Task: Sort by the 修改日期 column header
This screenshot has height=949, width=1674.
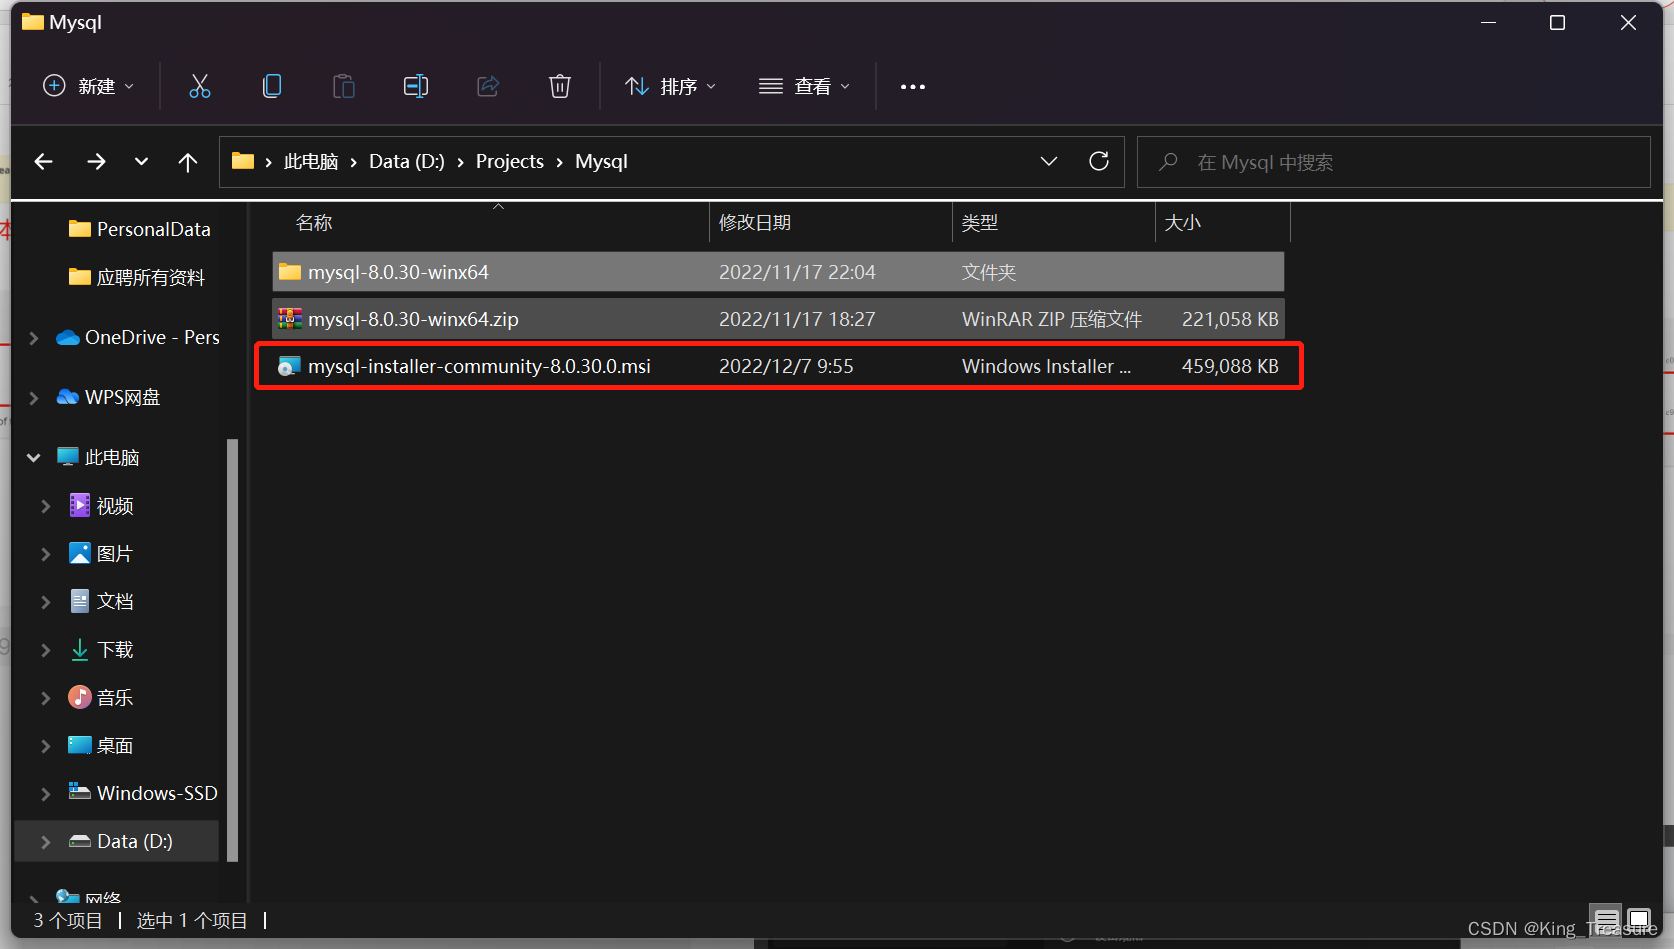Action: [755, 223]
